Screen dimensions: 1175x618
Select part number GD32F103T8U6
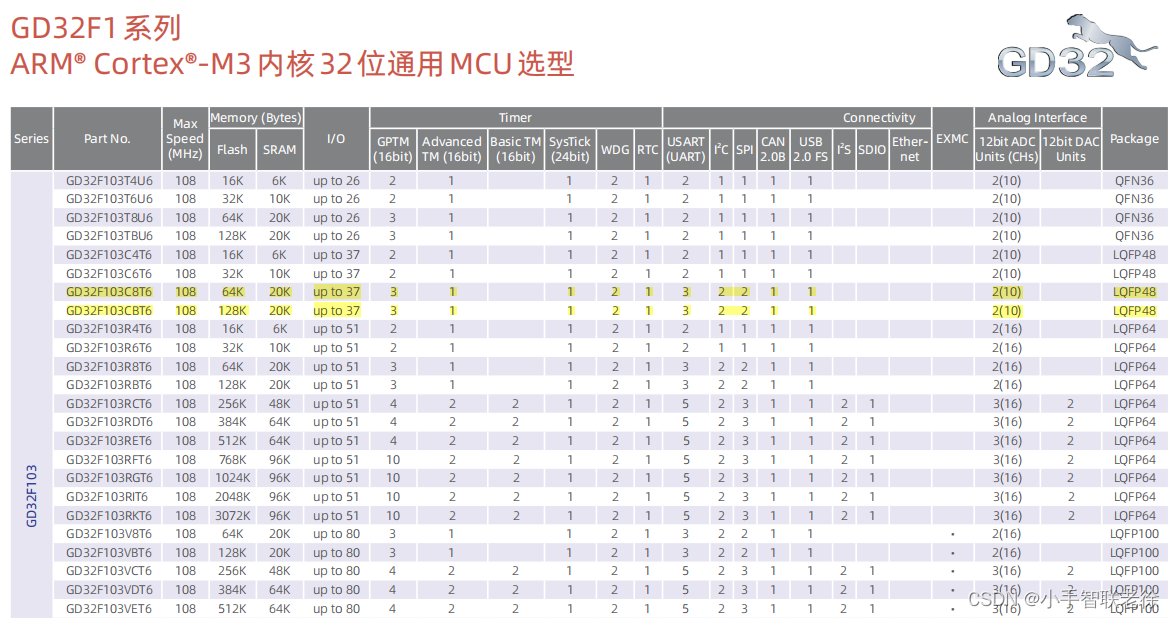109,217
